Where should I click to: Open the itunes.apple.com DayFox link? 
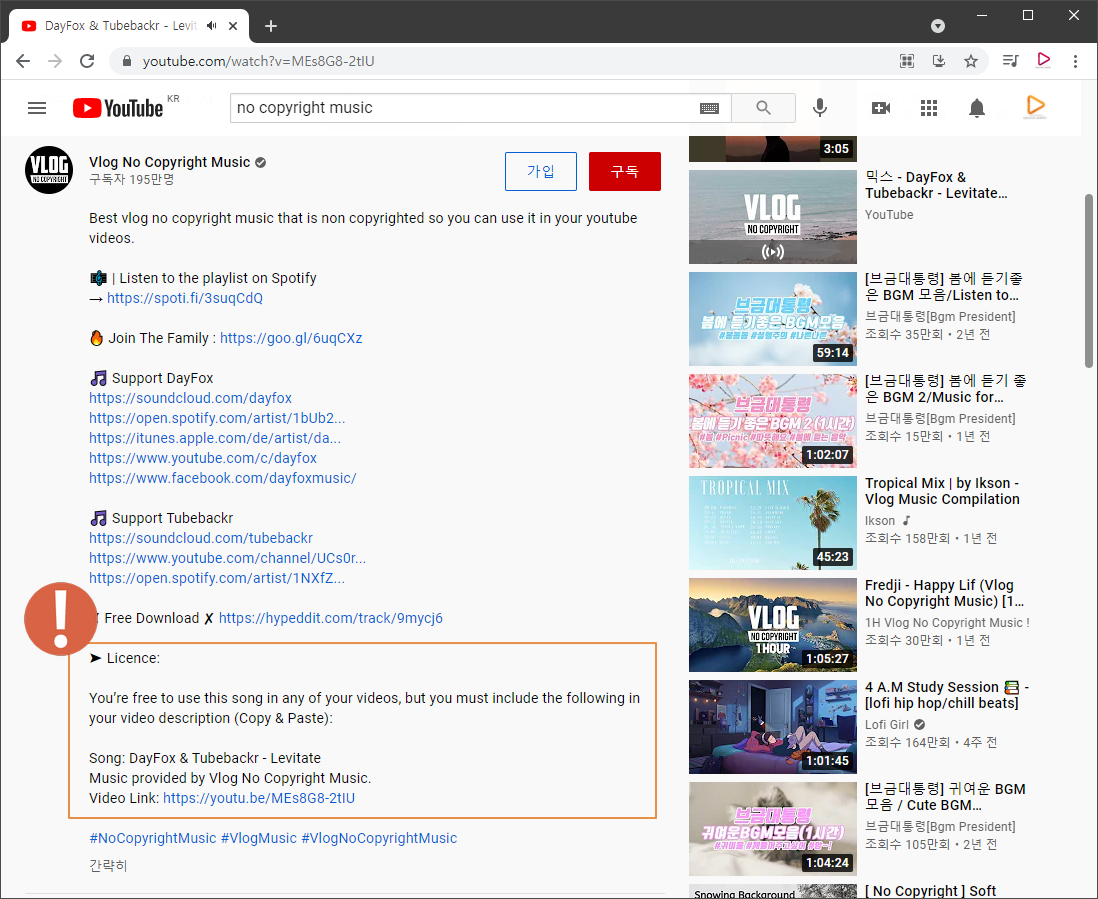pos(215,438)
